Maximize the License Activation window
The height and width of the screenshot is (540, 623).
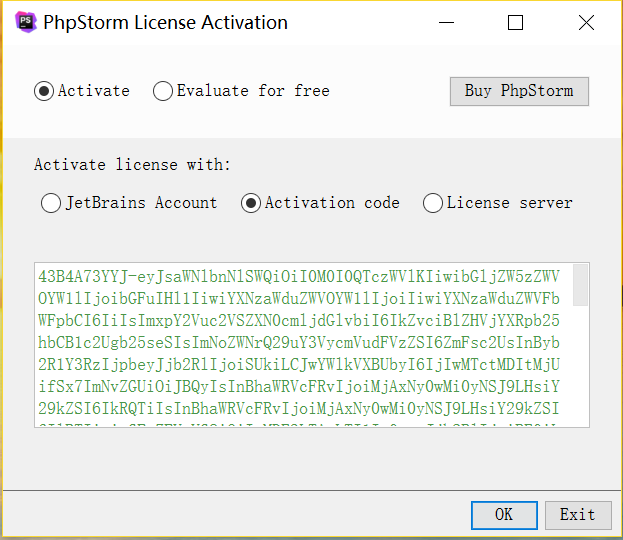pyautogui.click(x=515, y=23)
